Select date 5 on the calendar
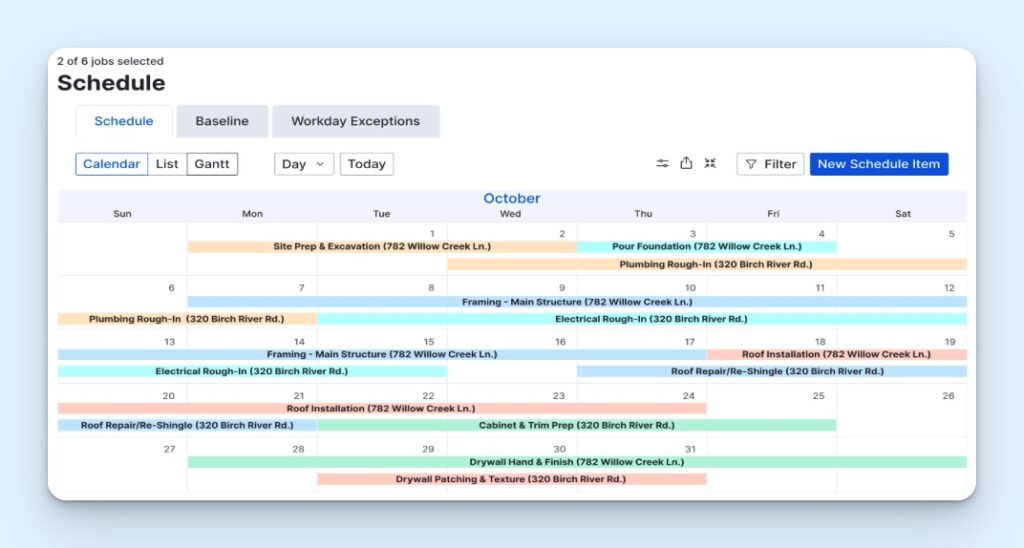1024x548 pixels. 952,234
